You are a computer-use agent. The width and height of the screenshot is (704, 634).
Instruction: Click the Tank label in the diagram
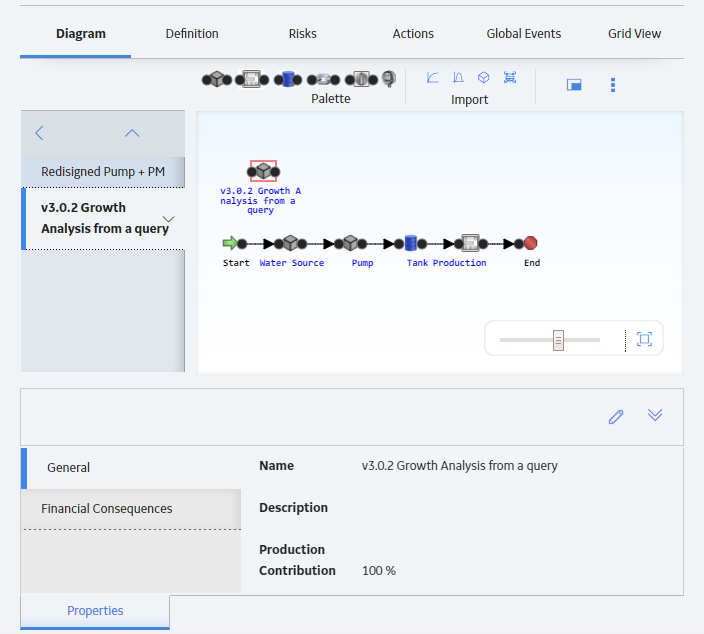click(x=417, y=263)
